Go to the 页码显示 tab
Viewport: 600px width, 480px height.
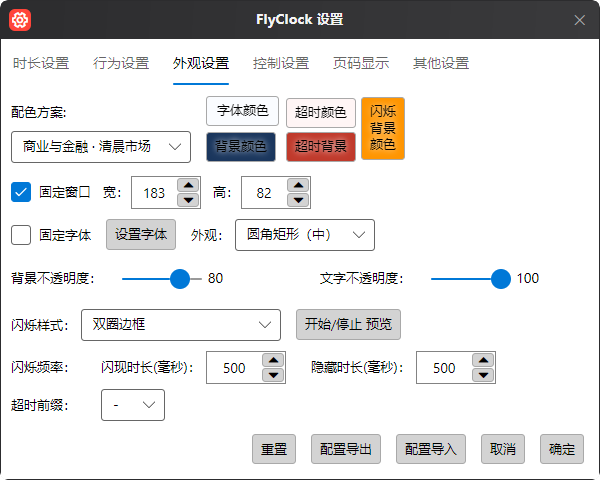tap(361, 63)
